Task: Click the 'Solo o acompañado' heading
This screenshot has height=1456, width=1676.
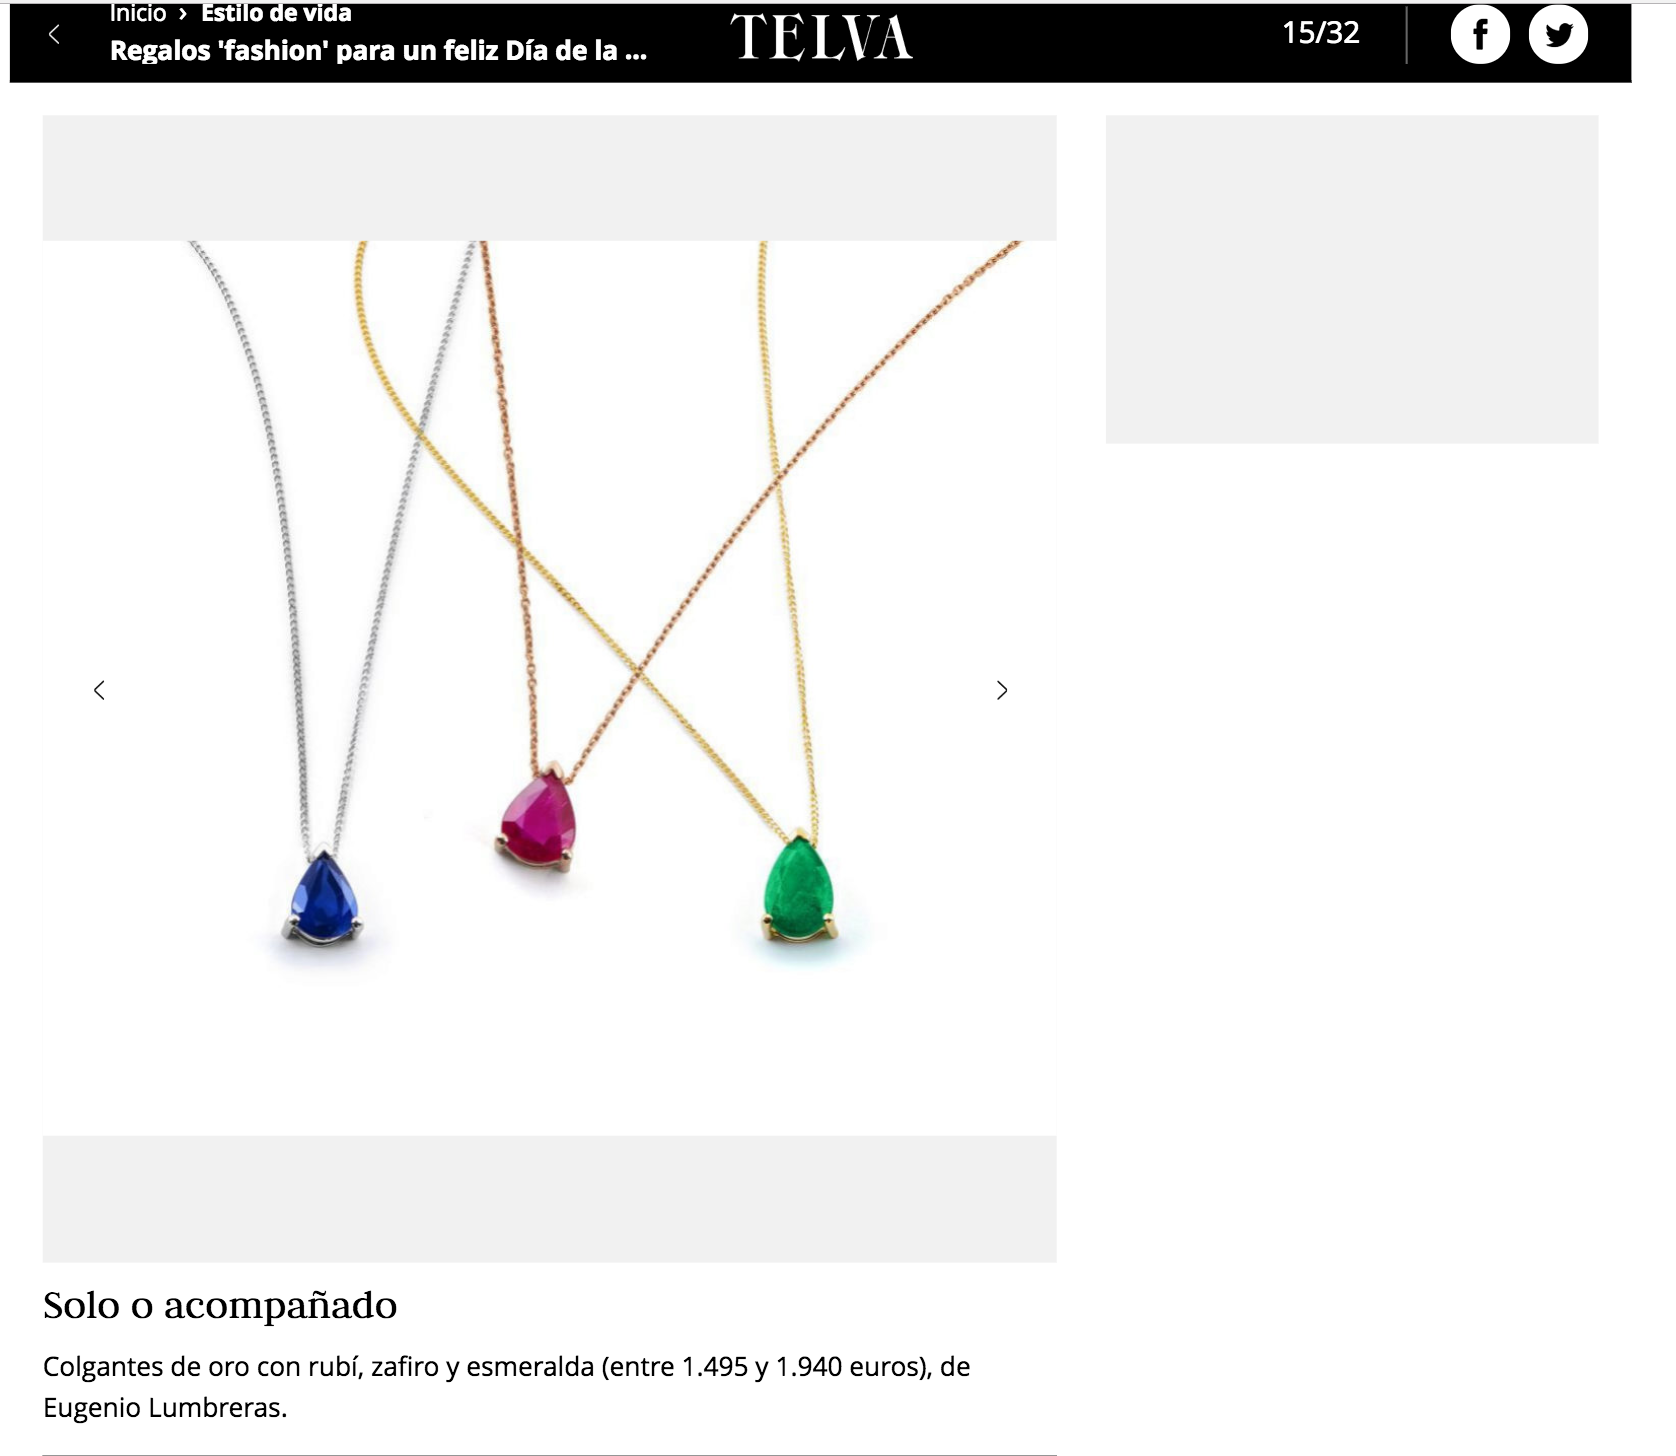Action: coord(220,1306)
